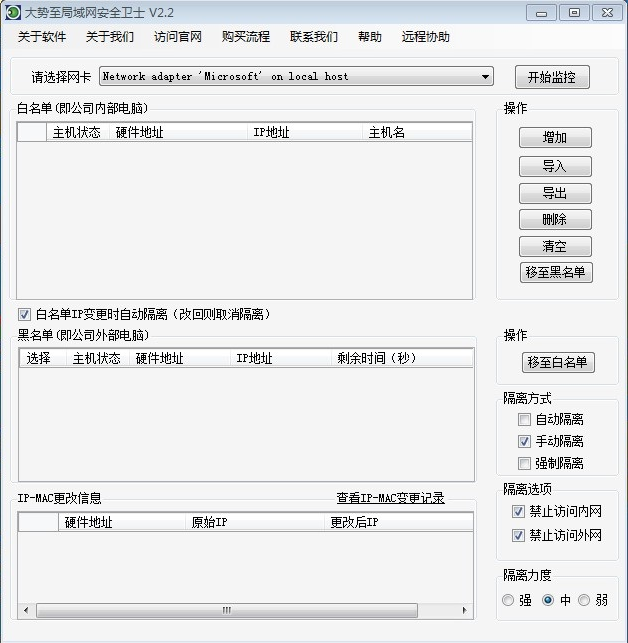Viewport: 628px width, 643px height.
Task: Click the 删除 button
Action: point(555,219)
